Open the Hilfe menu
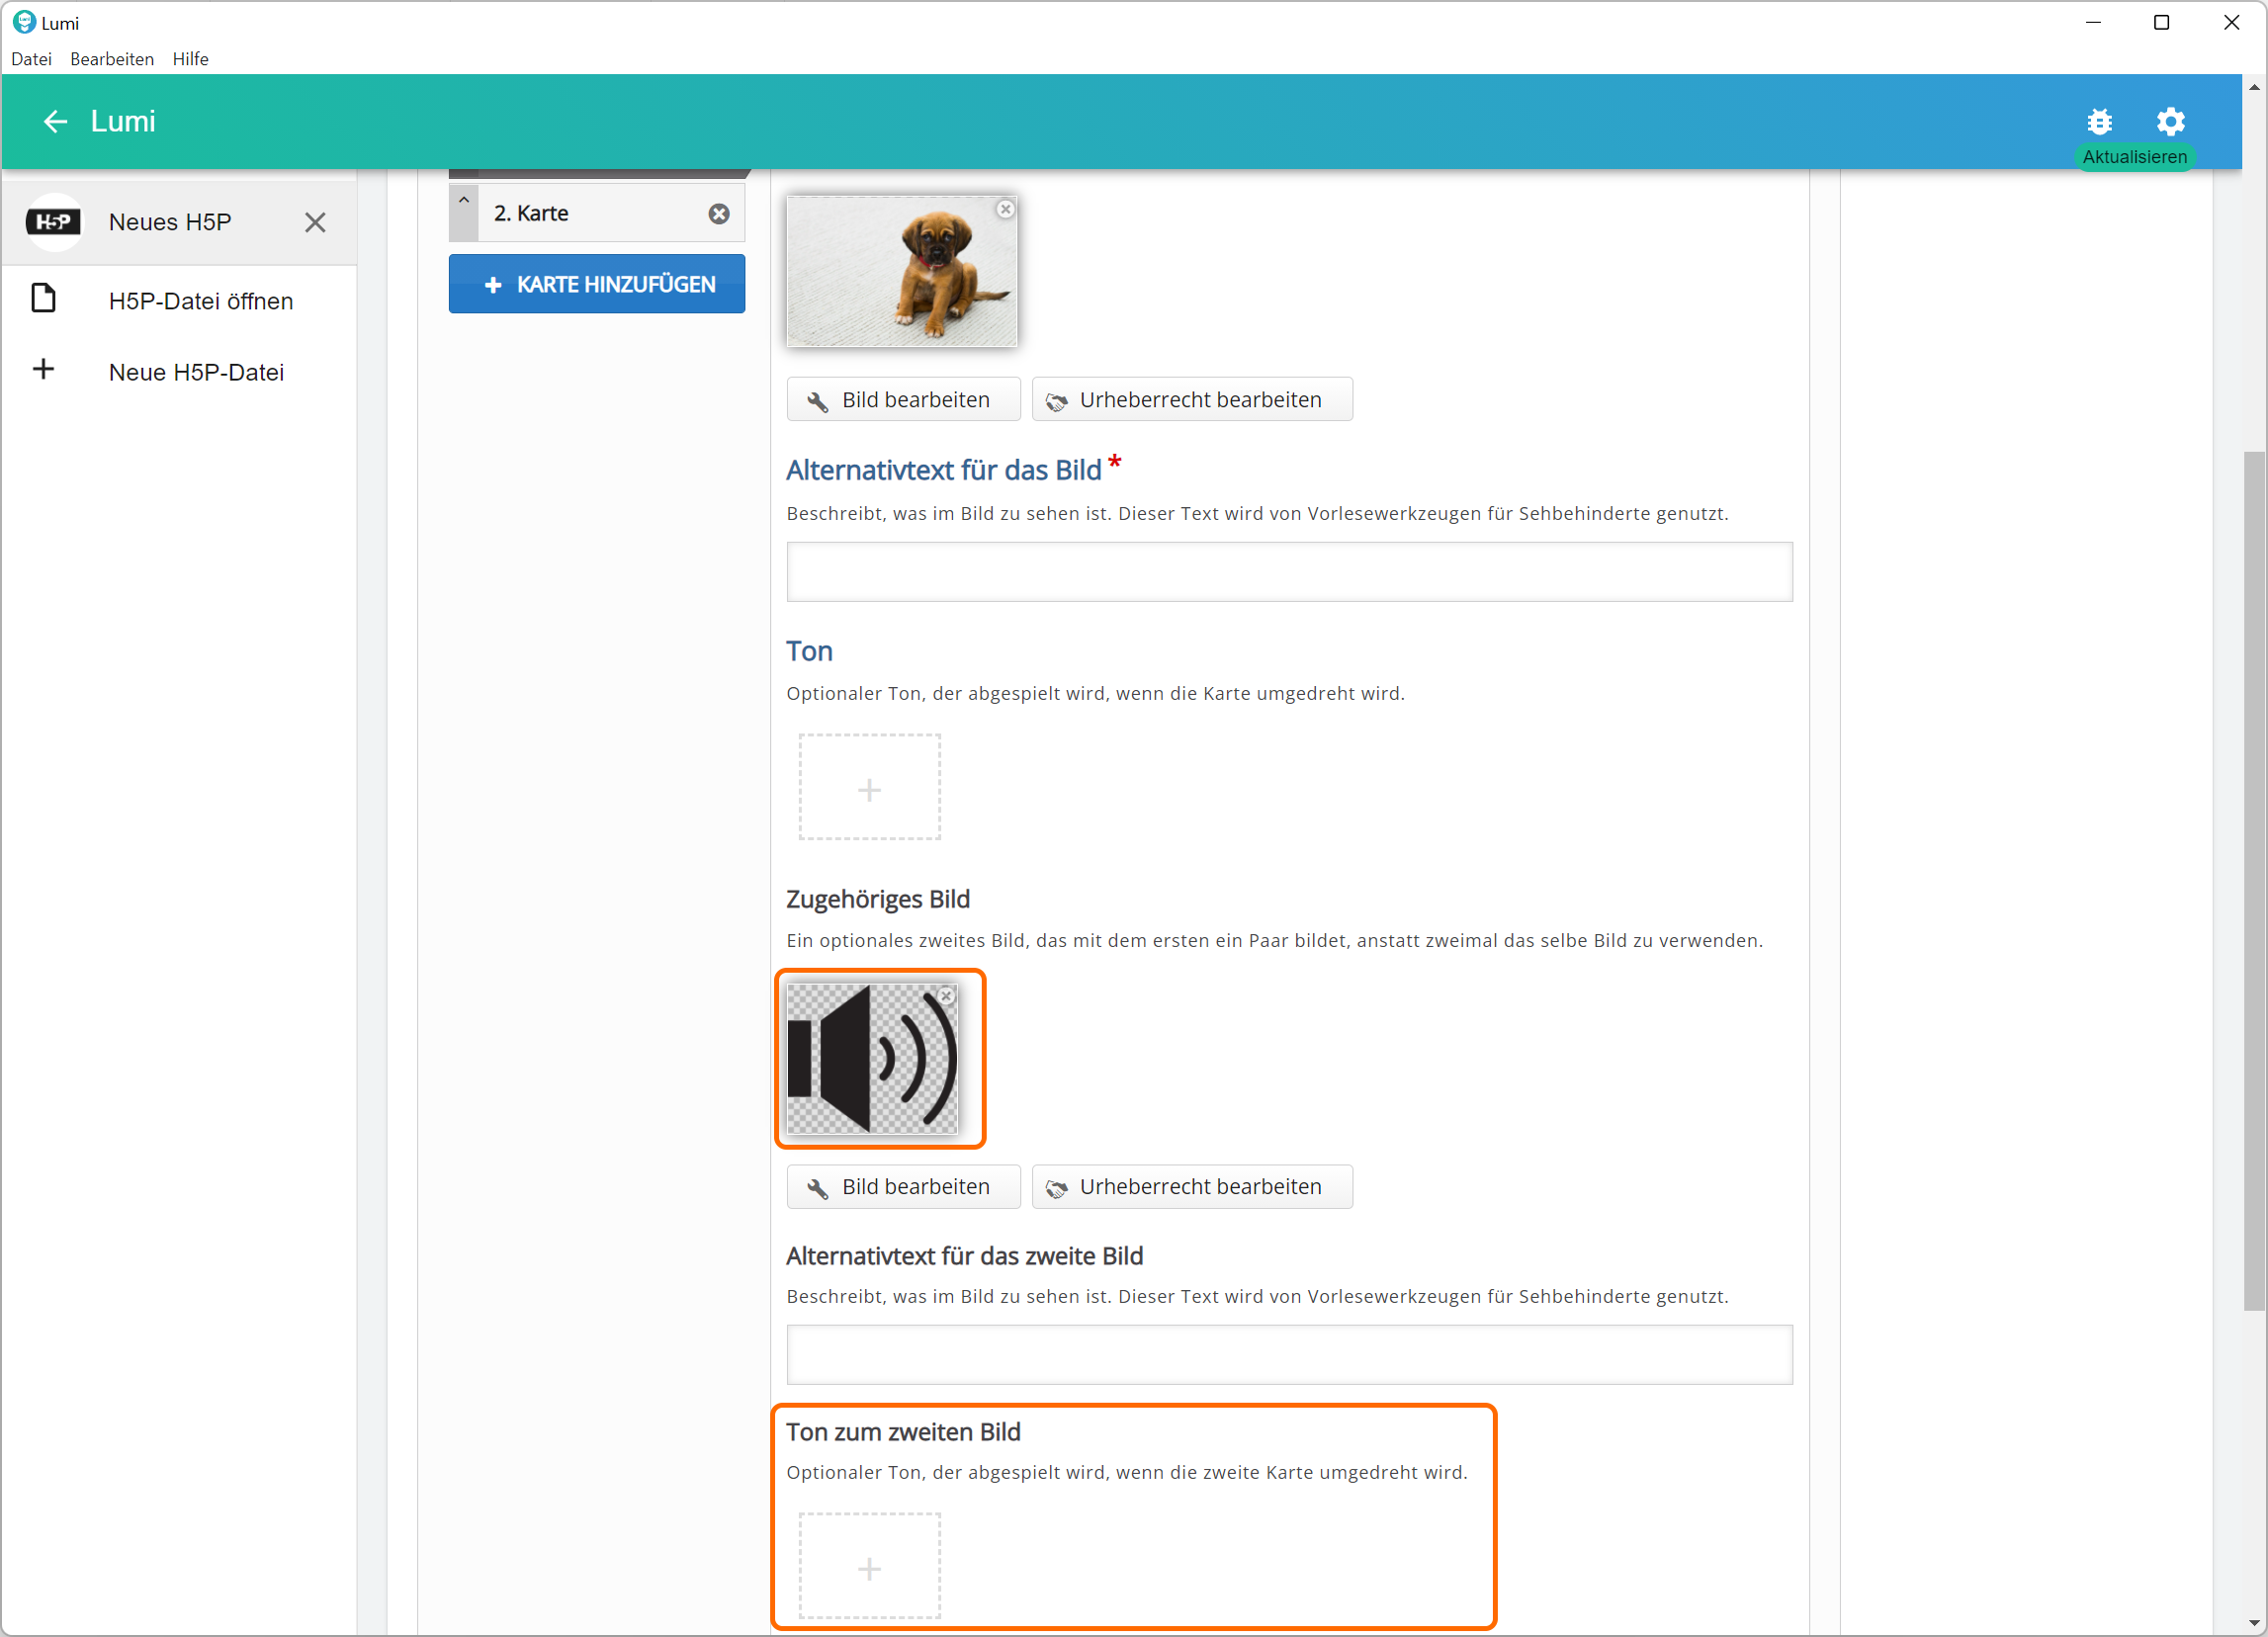This screenshot has height=1637, width=2268. [190, 59]
